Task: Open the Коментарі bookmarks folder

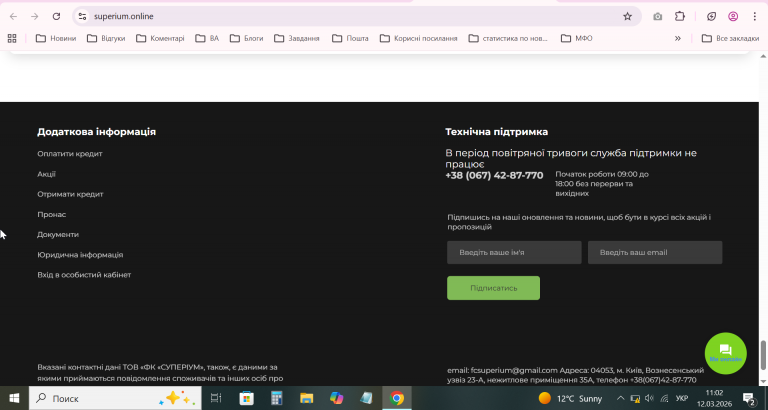Action: pyautogui.click(x=160, y=38)
